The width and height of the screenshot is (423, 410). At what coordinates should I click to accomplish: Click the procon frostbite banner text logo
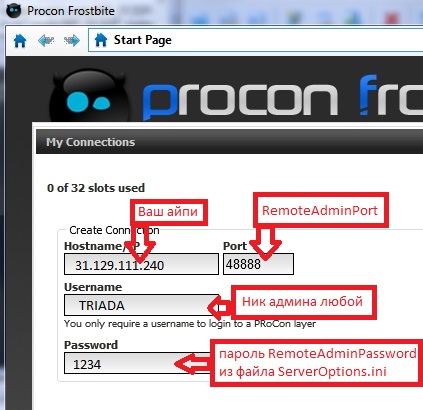[283, 98]
